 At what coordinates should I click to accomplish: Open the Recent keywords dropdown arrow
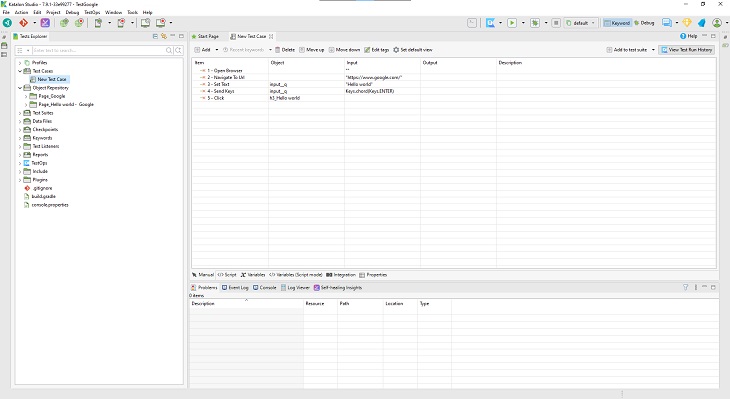[x=270, y=50]
